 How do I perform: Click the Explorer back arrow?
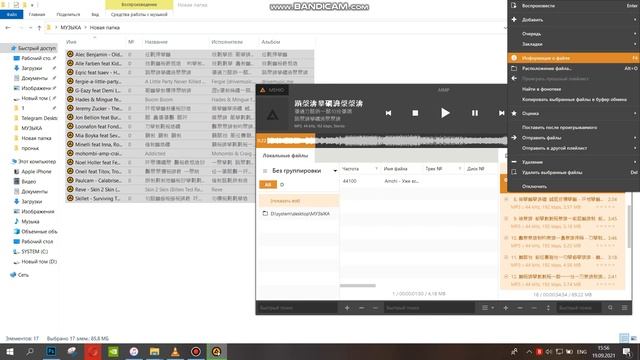(x=8, y=28)
